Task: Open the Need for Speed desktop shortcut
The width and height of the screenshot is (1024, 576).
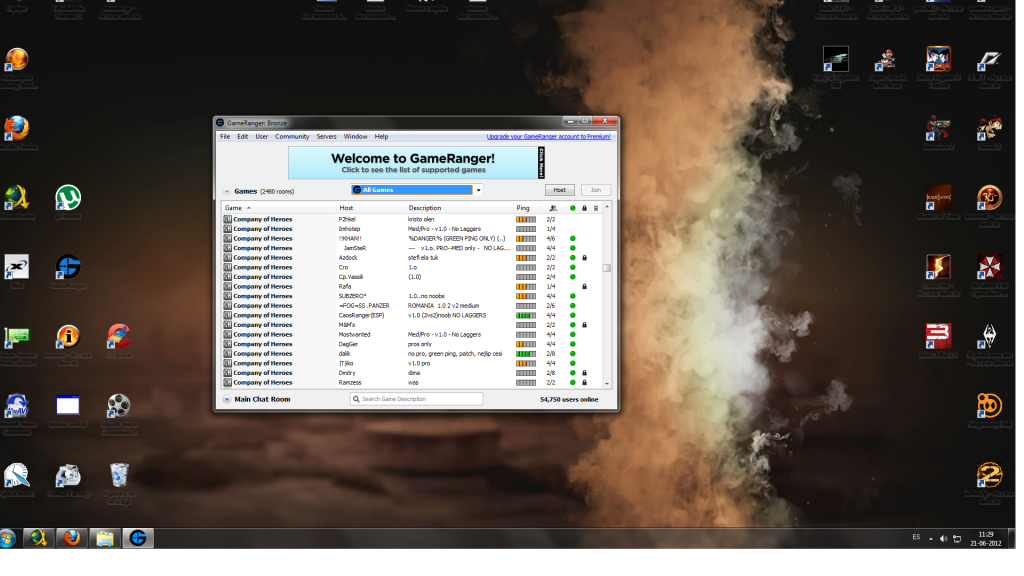Action: 989,59
